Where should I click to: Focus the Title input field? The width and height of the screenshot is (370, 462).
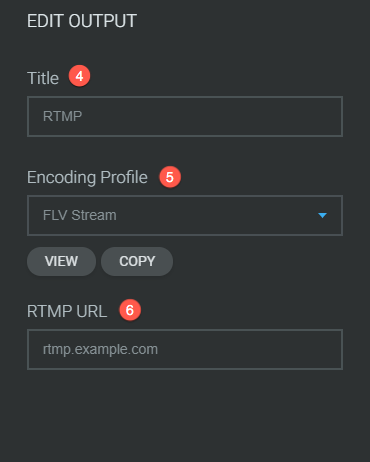point(185,116)
